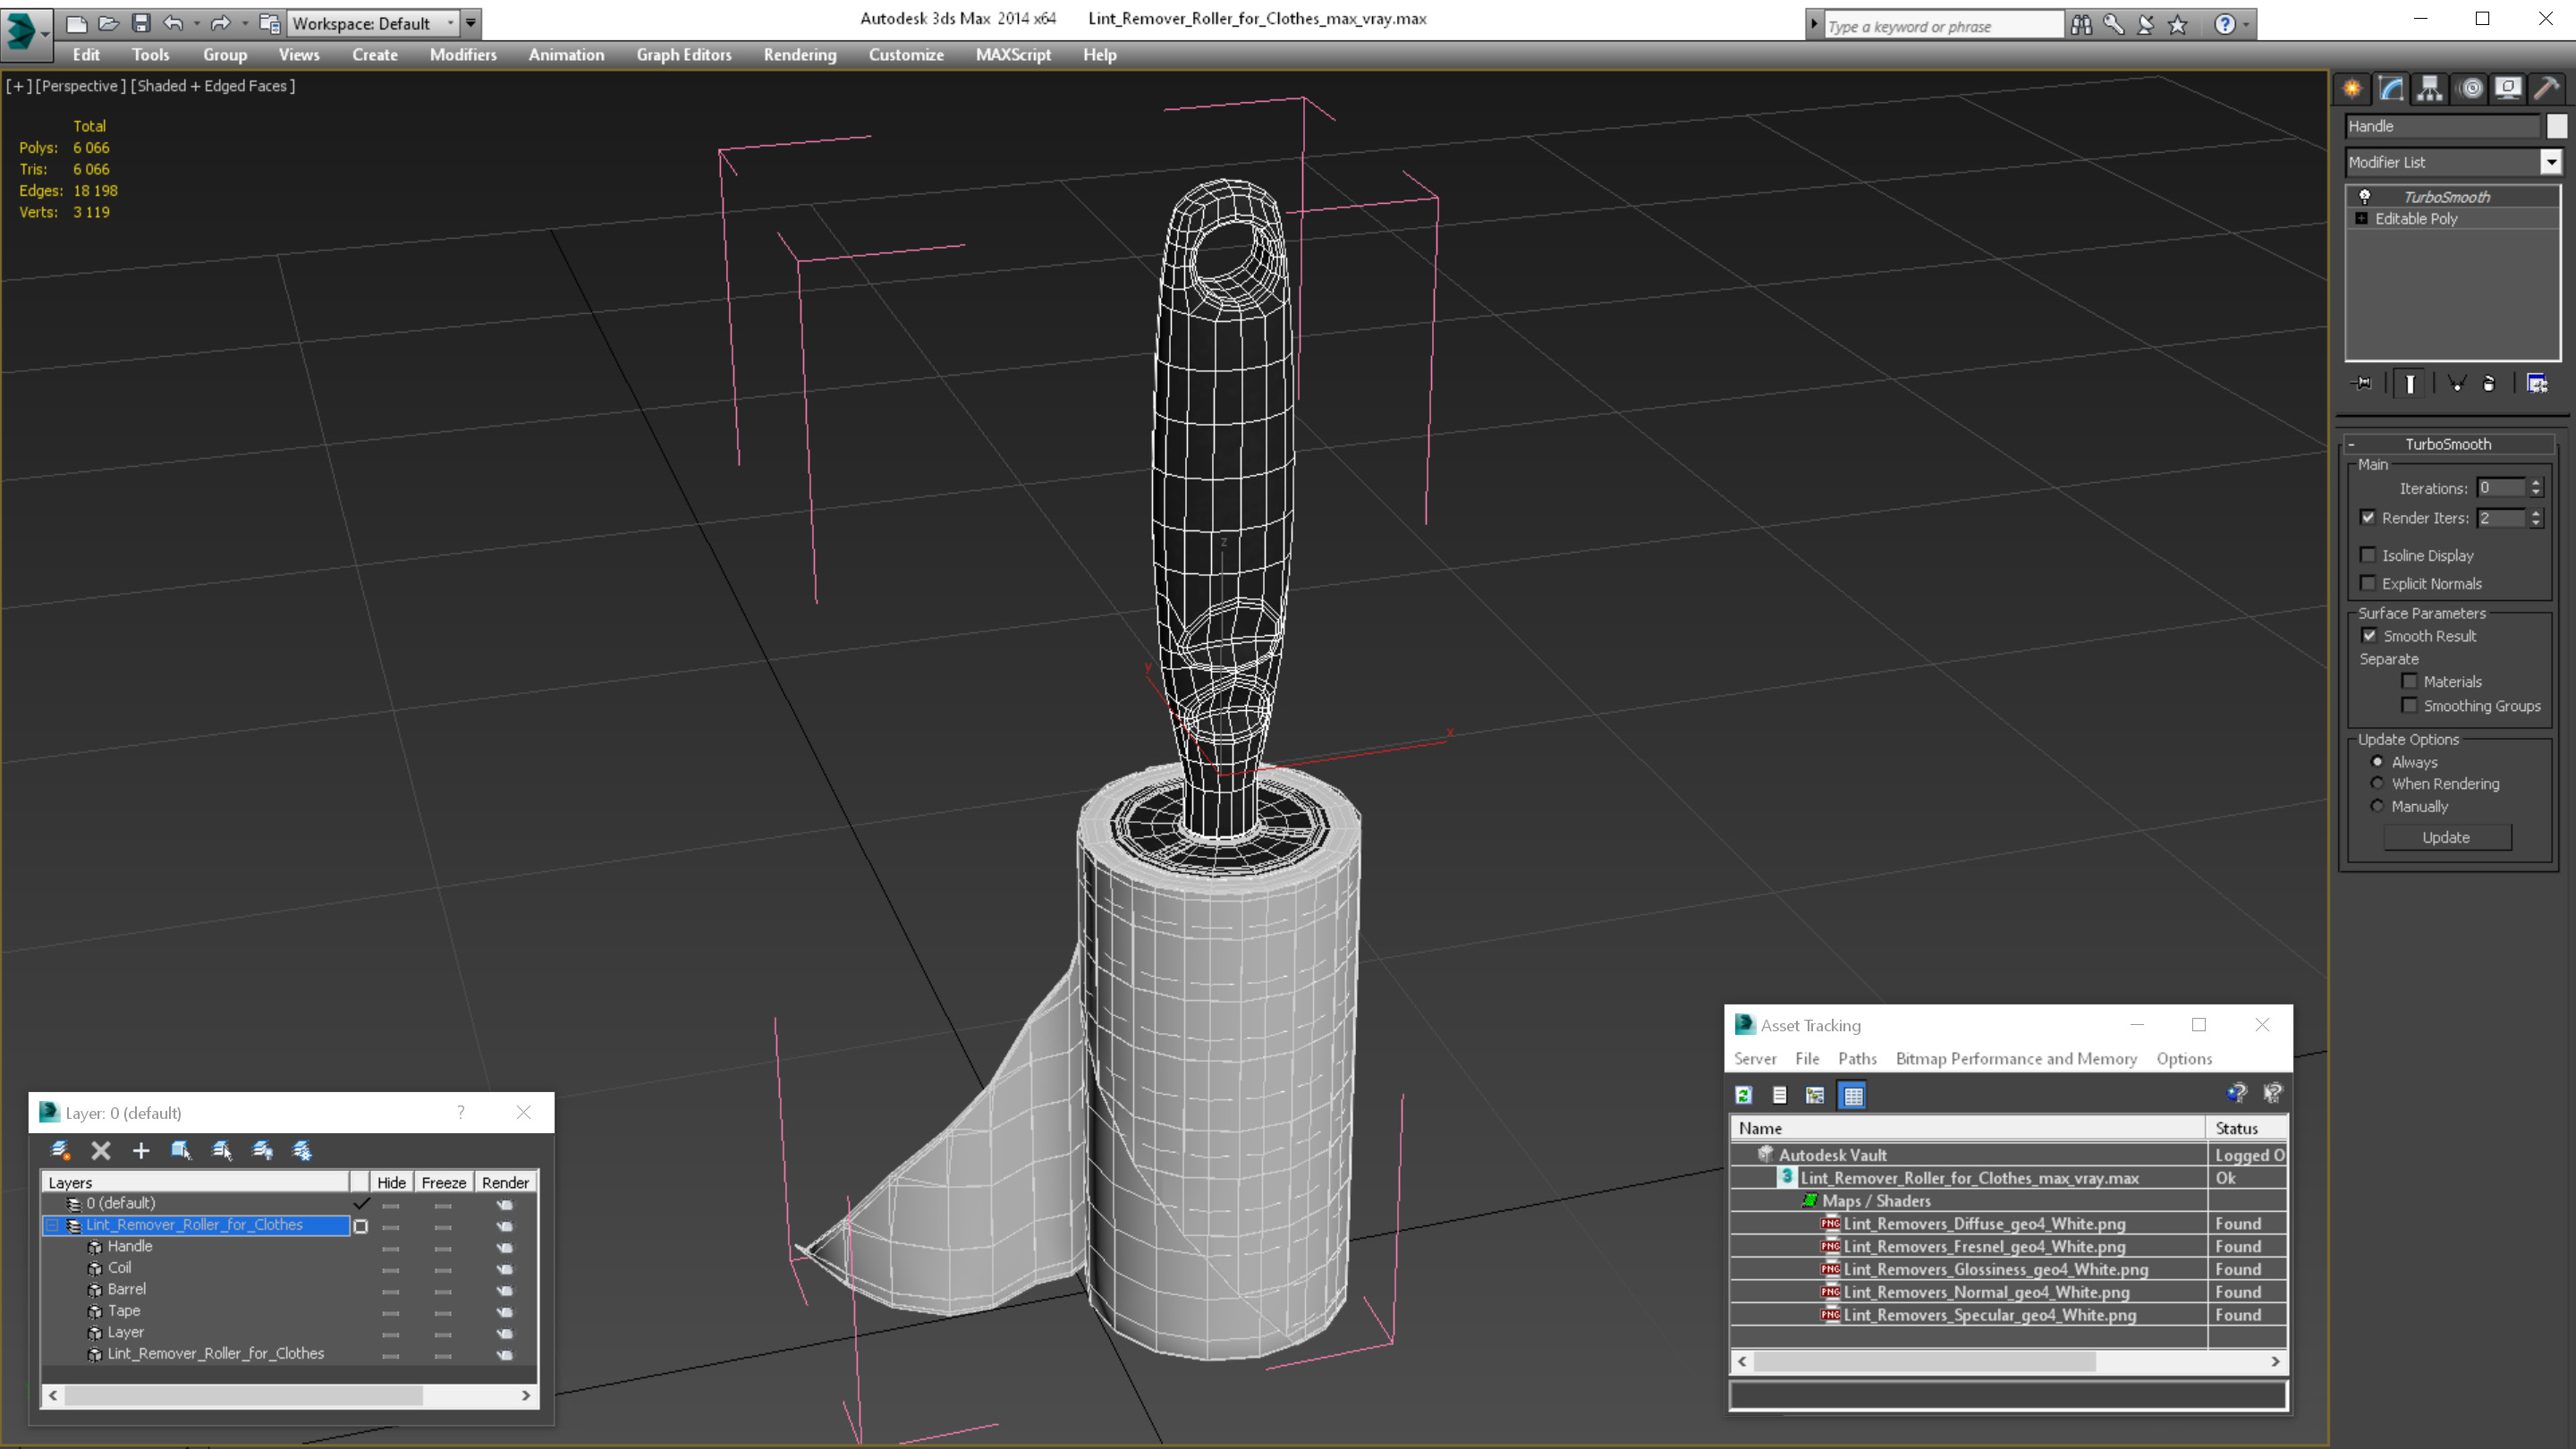Select Always update option
Image resolution: width=2576 pixels, height=1449 pixels.
pyautogui.click(x=2377, y=761)
